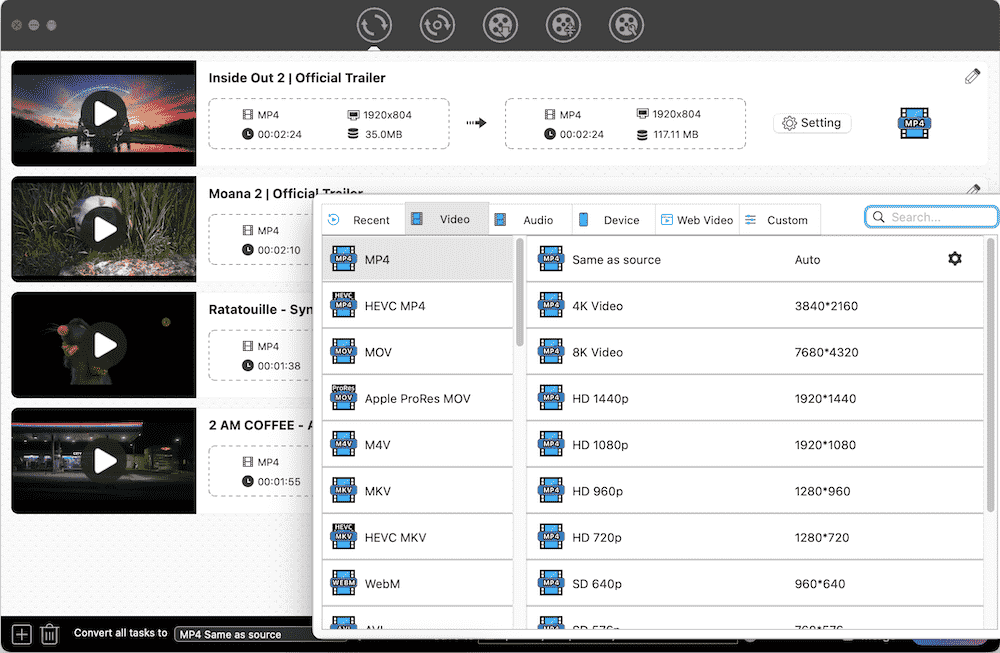The image size is (1000, 653).
Task: Click the MP4 output icon on Inside Out 2 row
Action: tap(914, 122)
